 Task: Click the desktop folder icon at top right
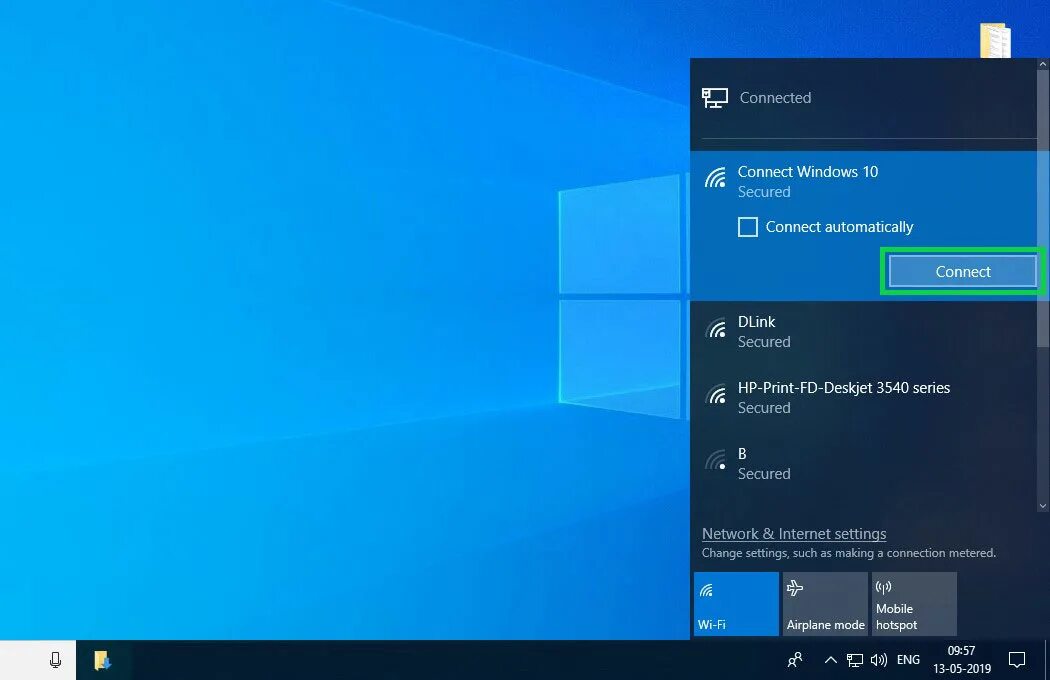pos(995,40)
